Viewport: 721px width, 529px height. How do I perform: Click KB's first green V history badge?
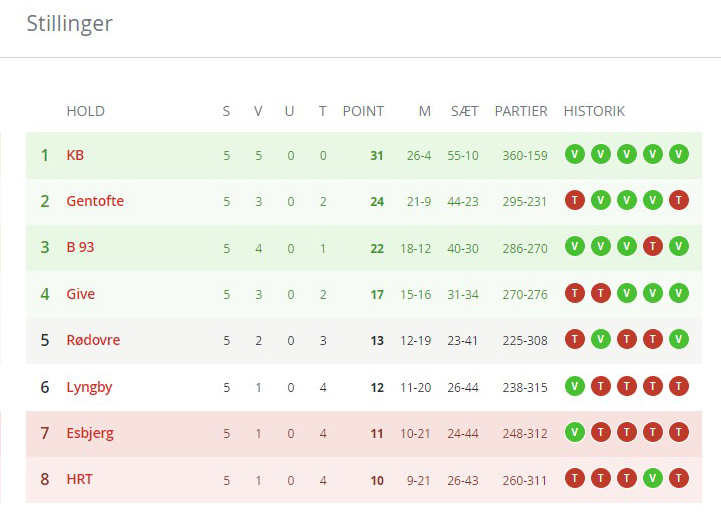point(575,154)
